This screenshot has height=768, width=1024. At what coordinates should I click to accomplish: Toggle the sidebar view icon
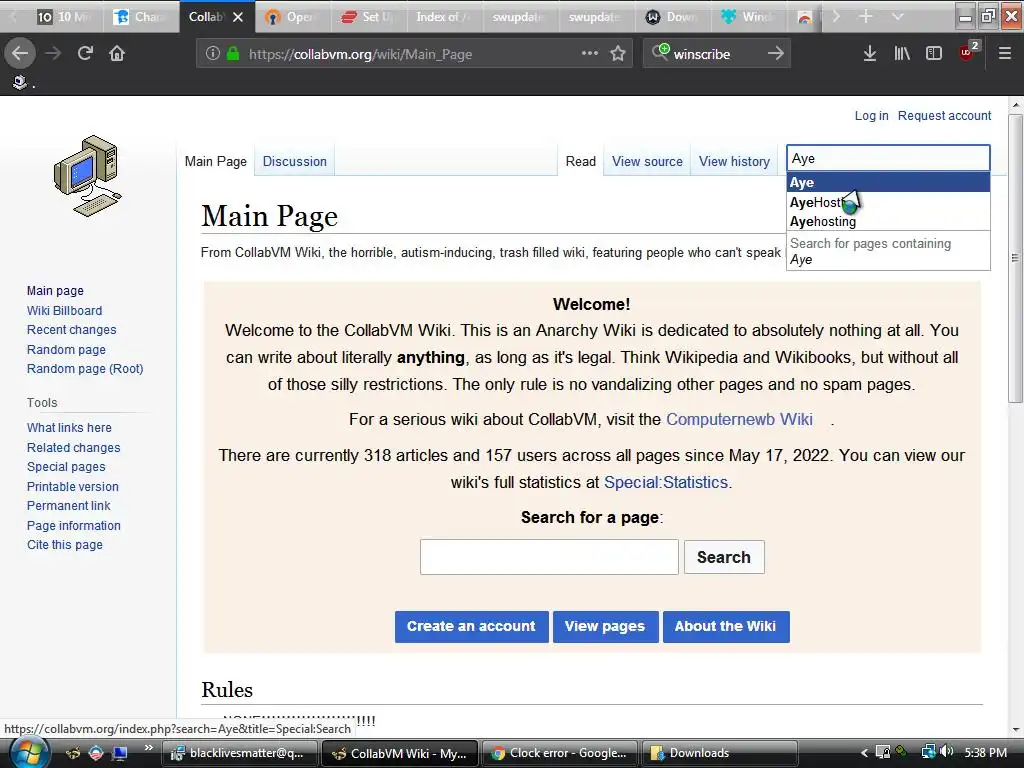point(934,54)
